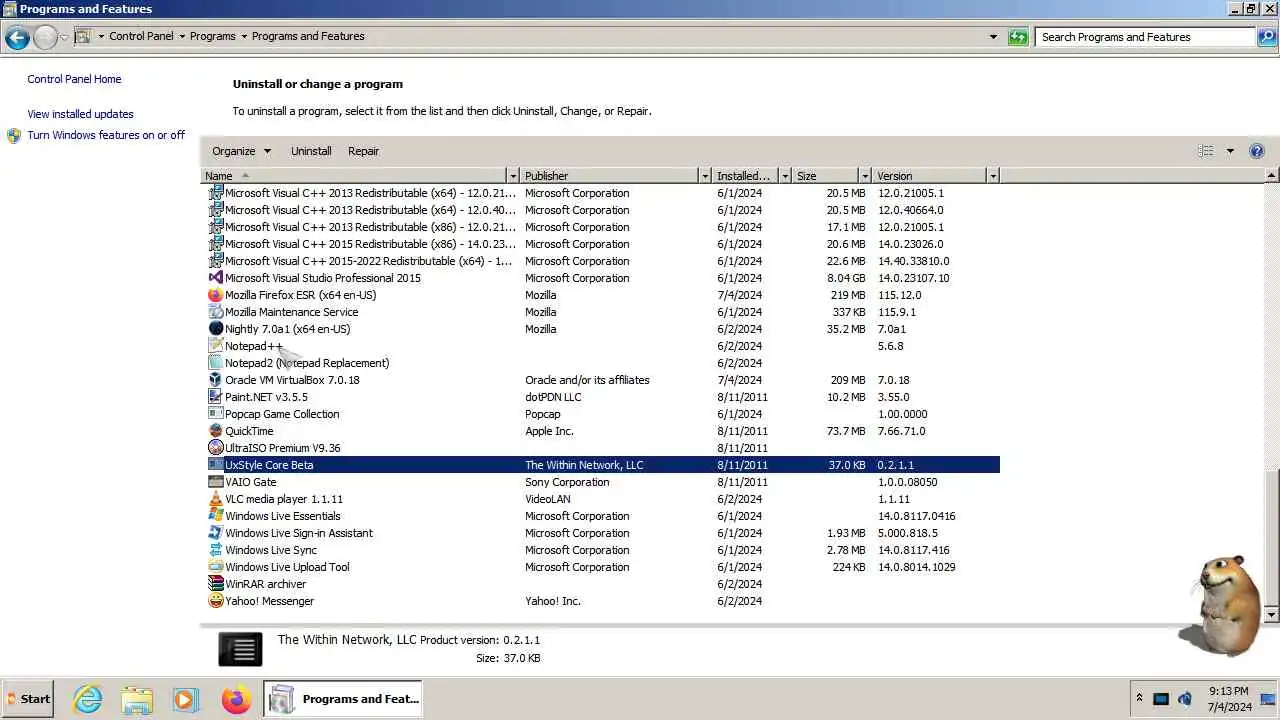Click the Microsoft Visual Studio Professional 2015 icon
The height and width of the screenshot is (720, 1280).
(x=215, y=278)
